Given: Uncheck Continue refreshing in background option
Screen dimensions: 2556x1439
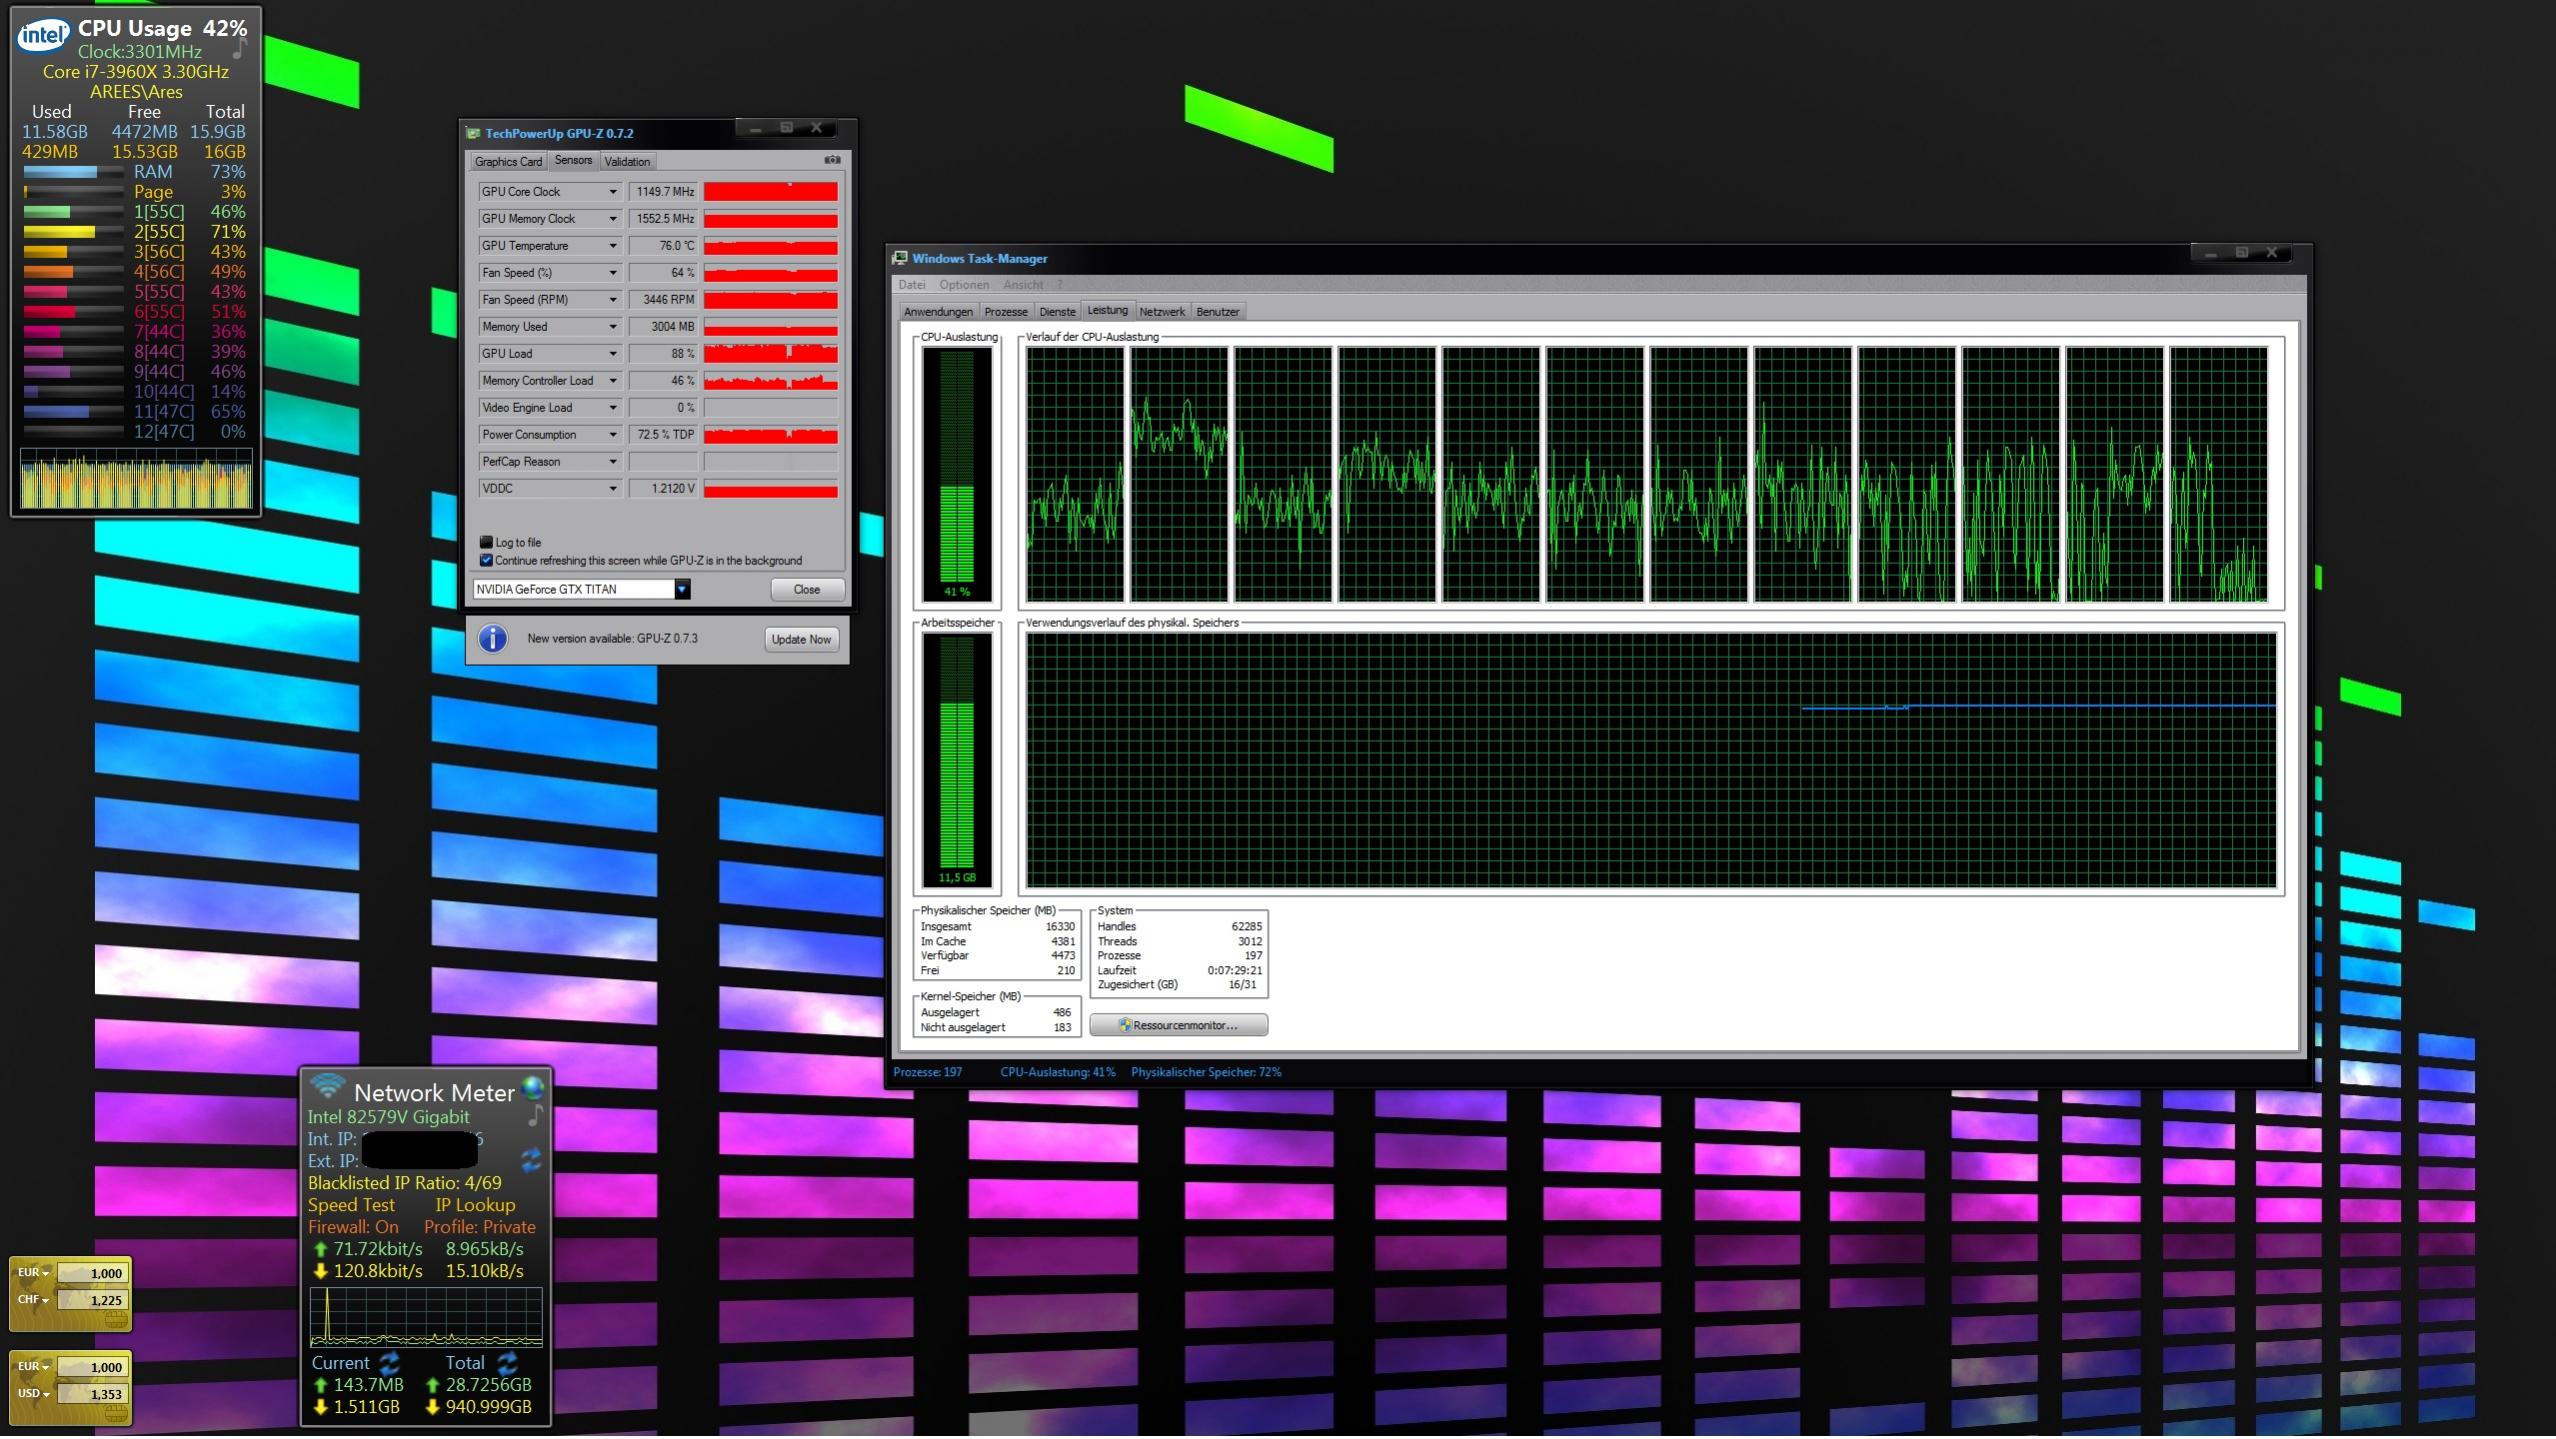Looking at the screenshot, I should click(x=486, y=561).
